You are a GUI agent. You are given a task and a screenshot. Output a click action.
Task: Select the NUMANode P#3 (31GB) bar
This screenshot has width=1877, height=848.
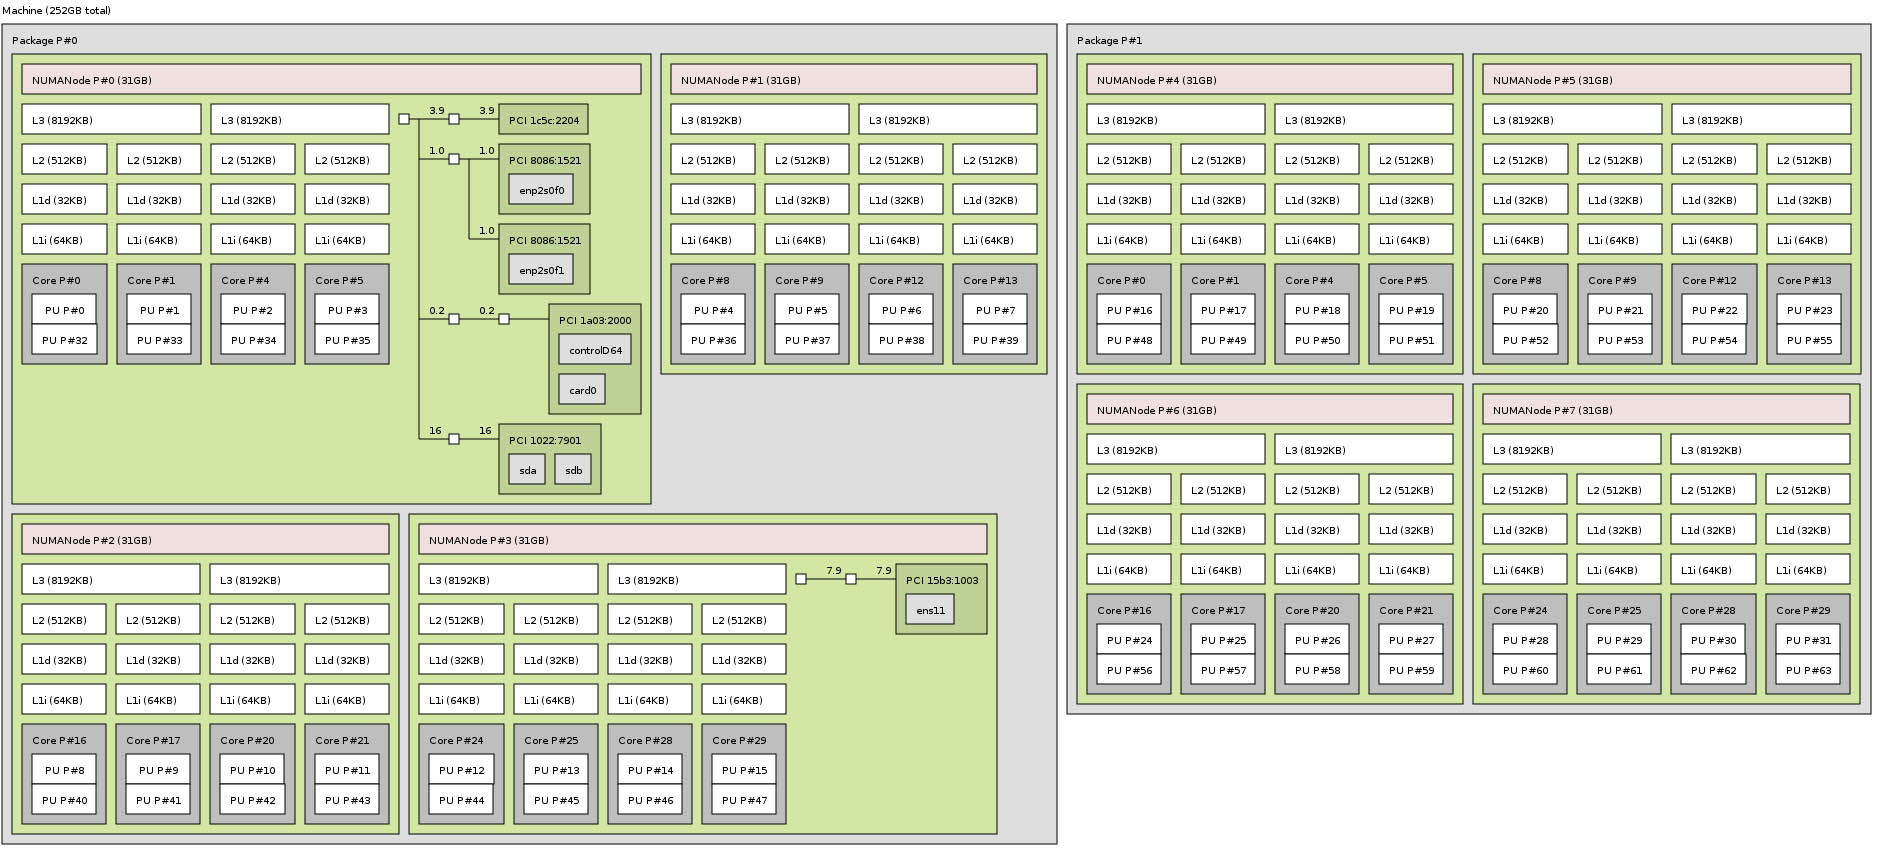tap(703, 540)
